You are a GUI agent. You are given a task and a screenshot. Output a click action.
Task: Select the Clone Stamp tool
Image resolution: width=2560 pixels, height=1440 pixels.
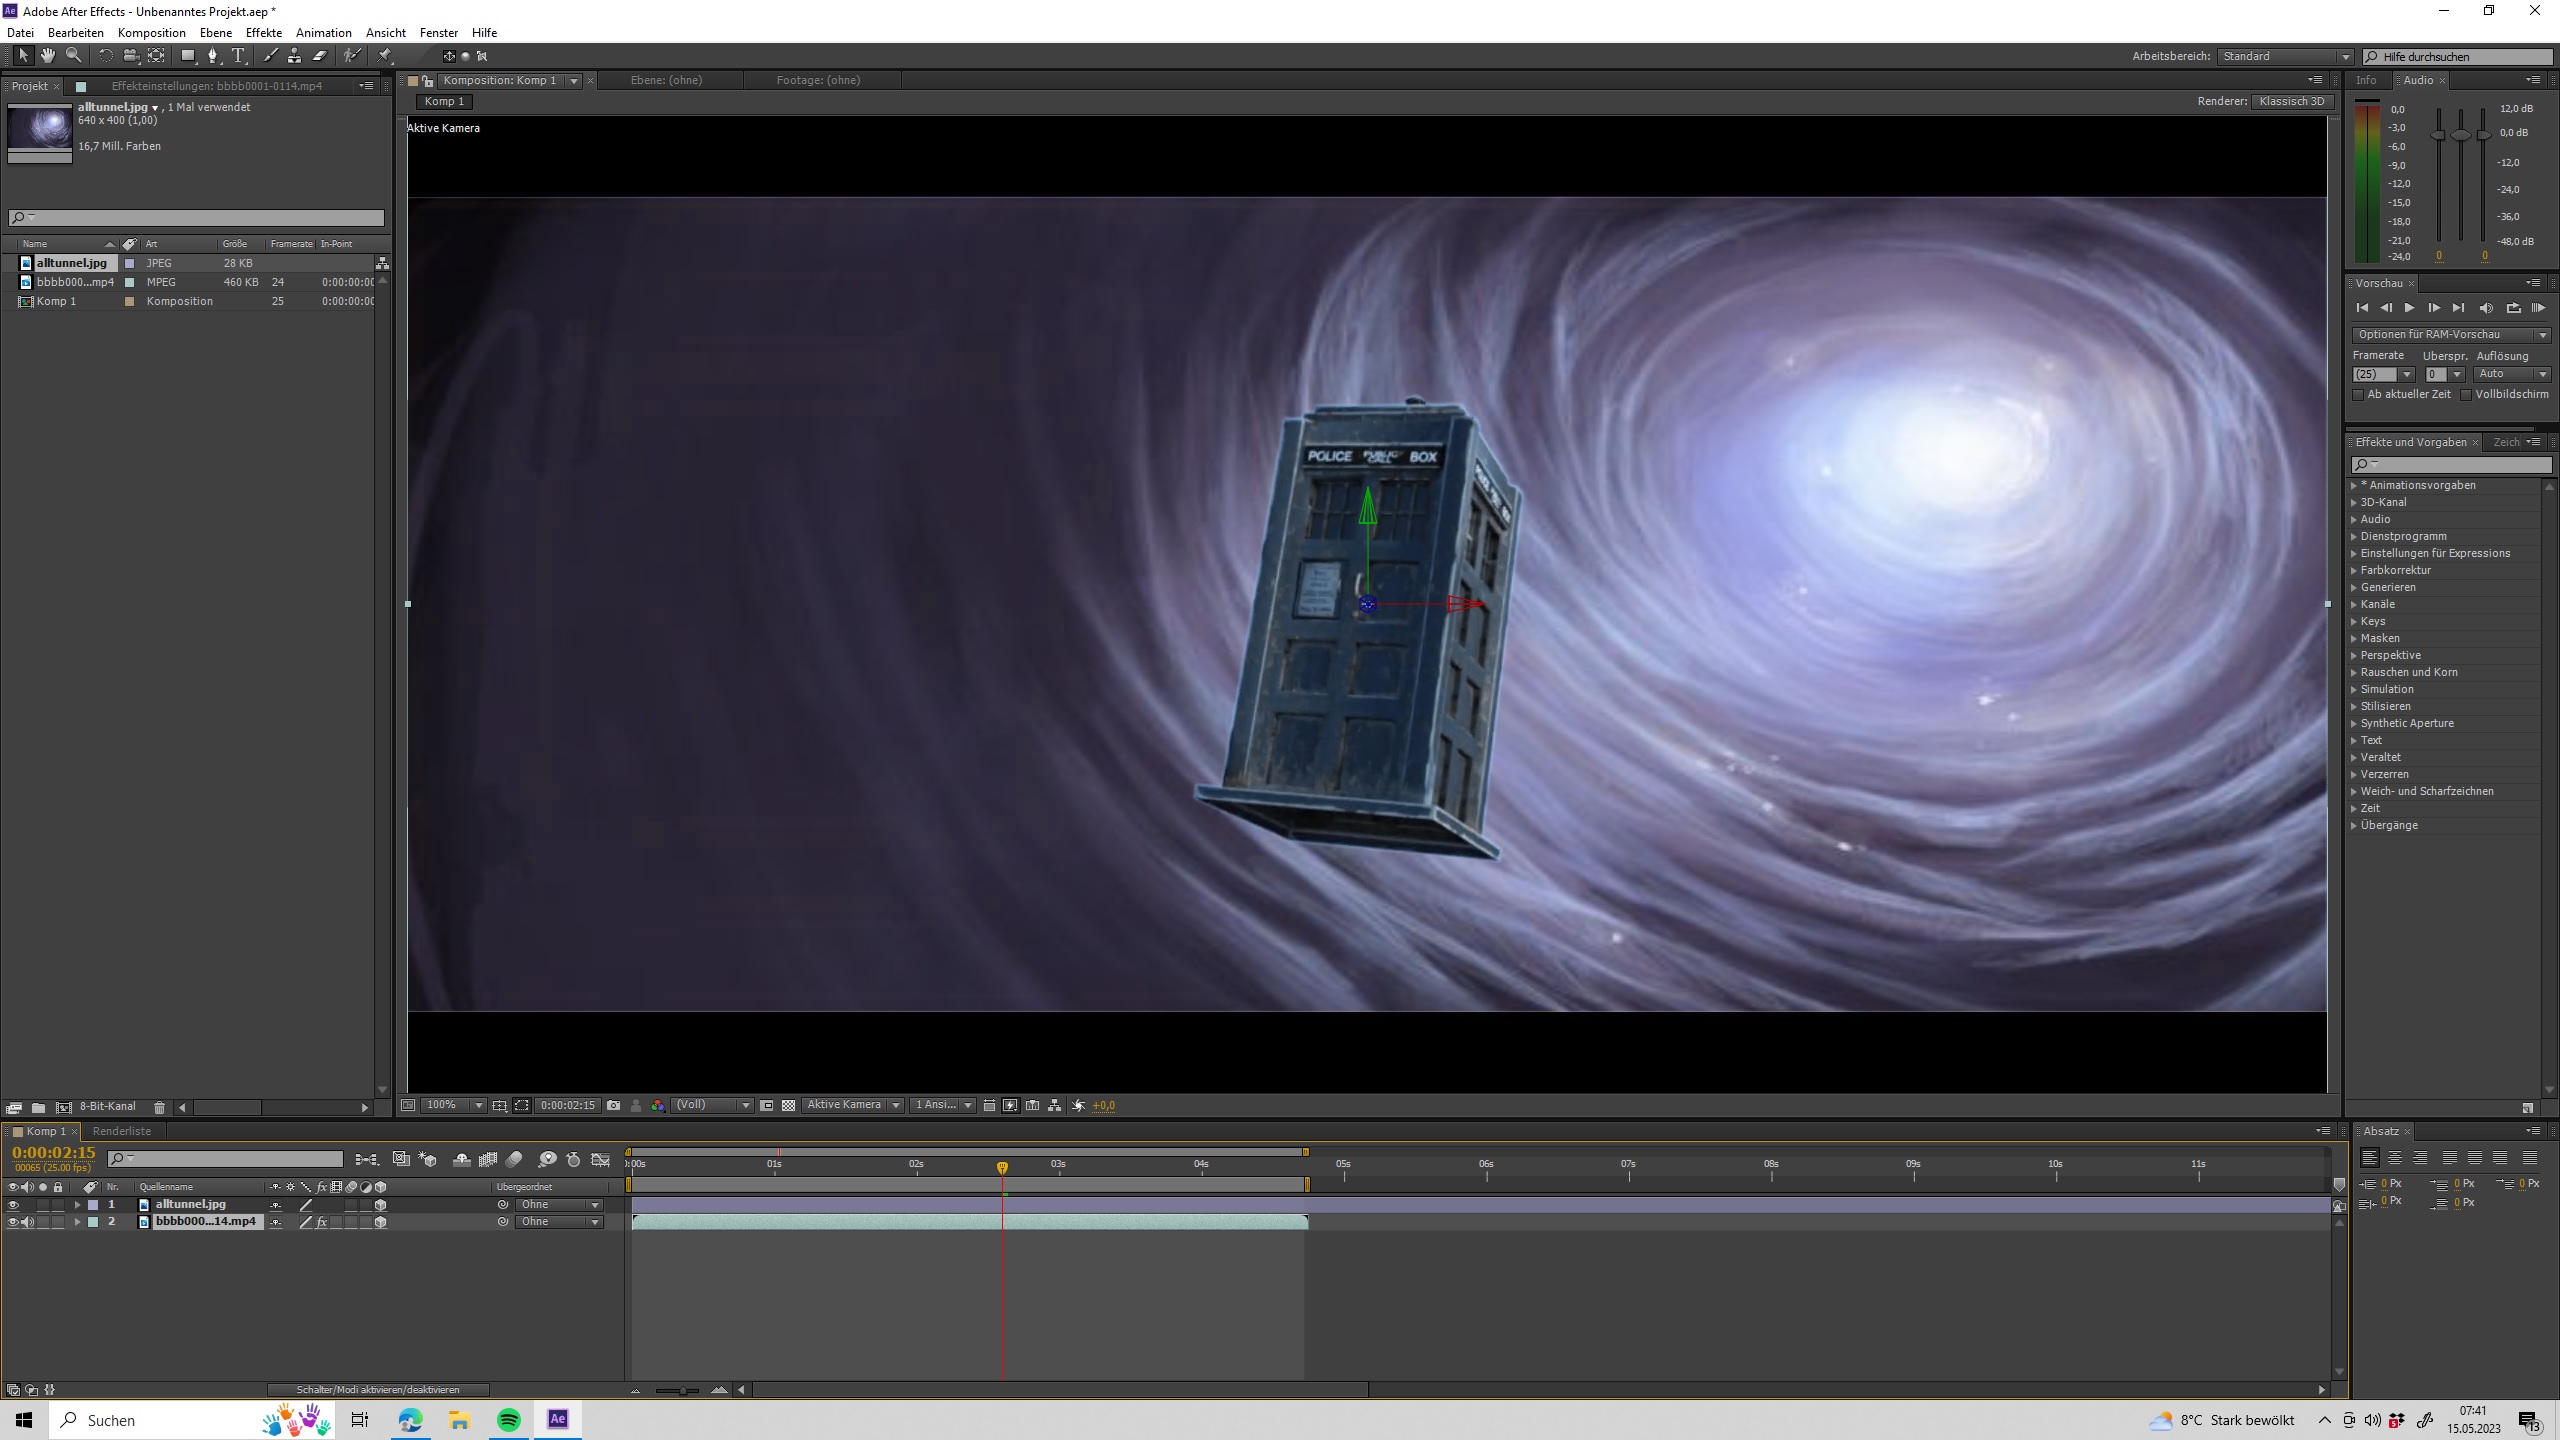[294, 56]
